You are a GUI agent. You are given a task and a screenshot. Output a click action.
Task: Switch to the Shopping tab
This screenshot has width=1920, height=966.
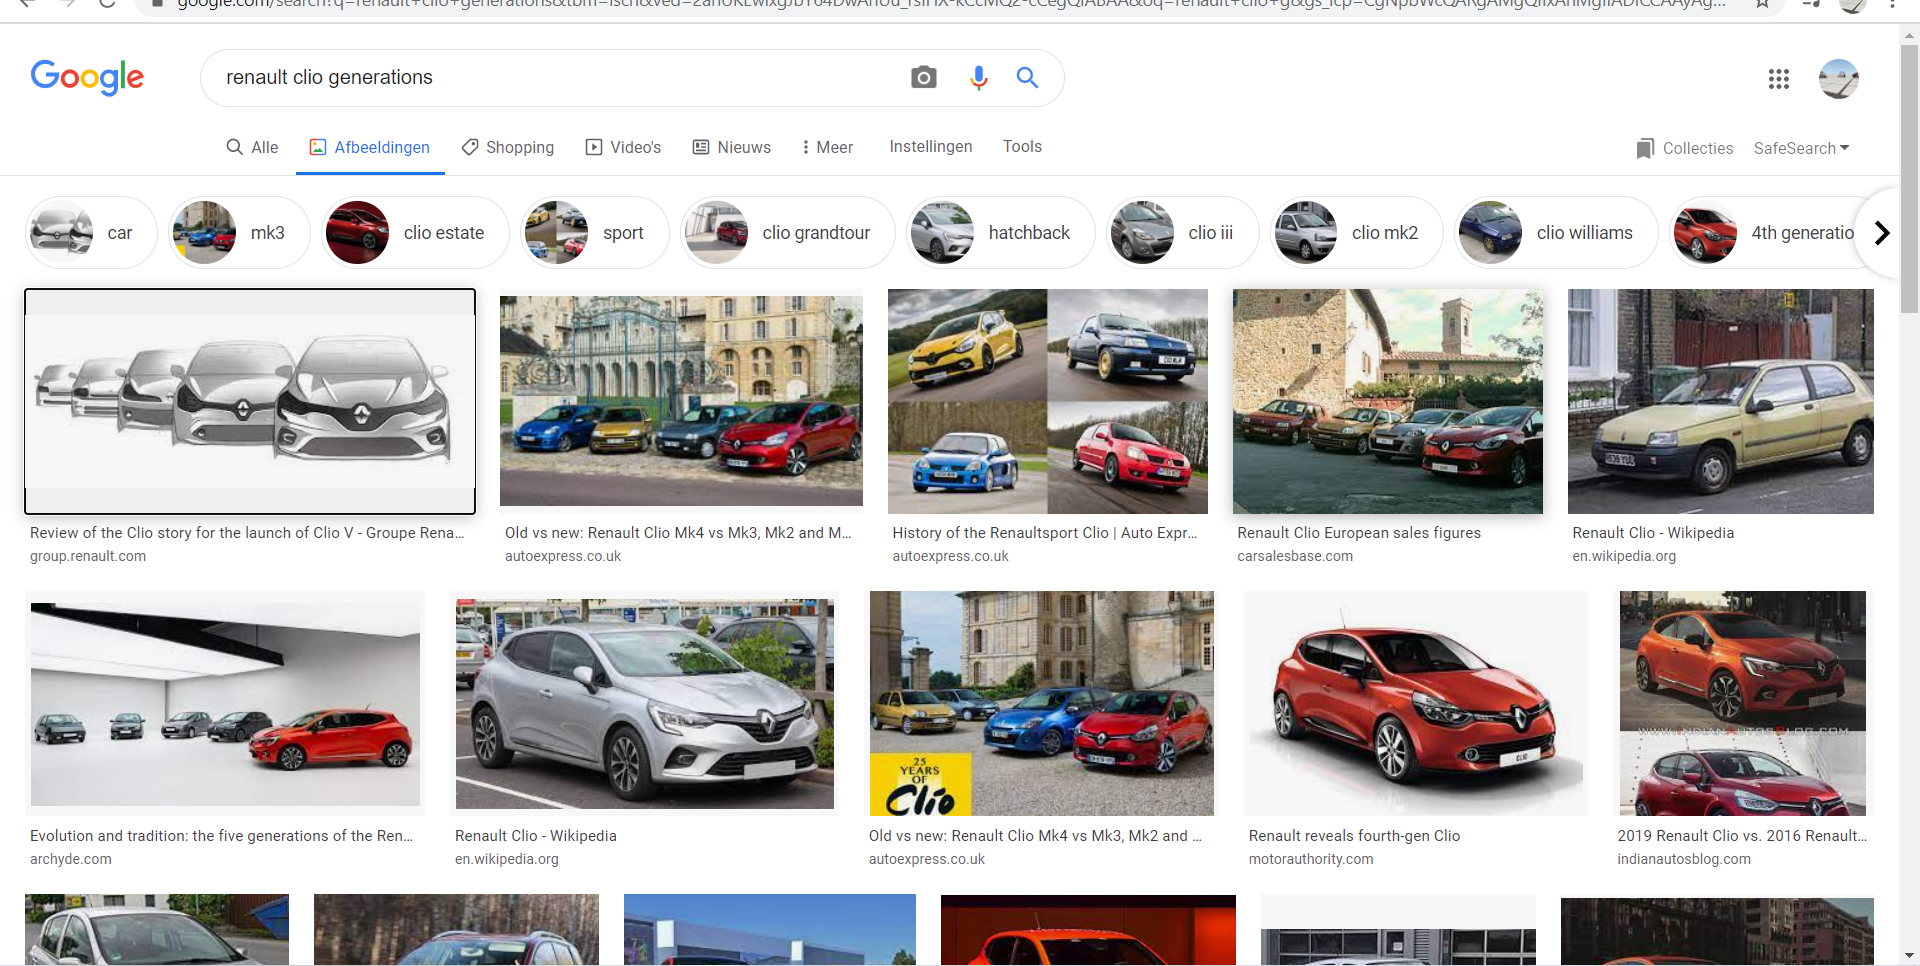click(508, 147)
